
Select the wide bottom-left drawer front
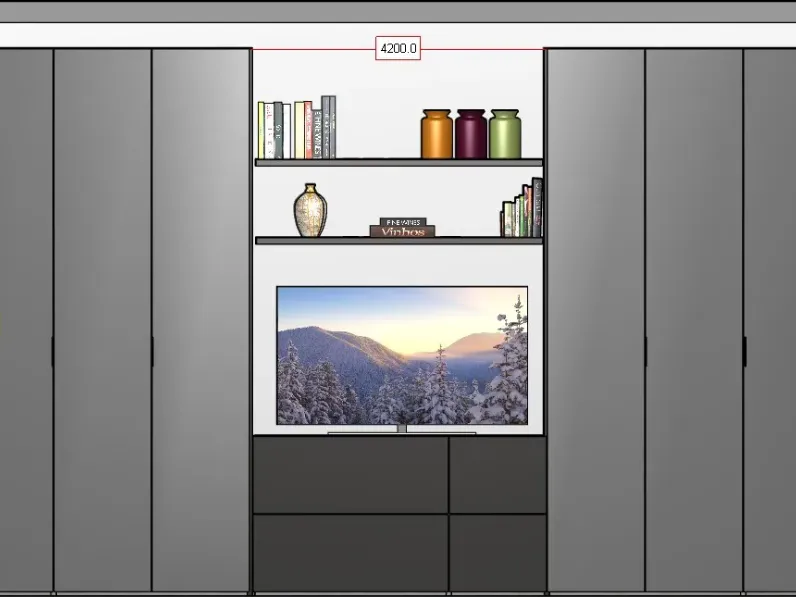[350, 553]
